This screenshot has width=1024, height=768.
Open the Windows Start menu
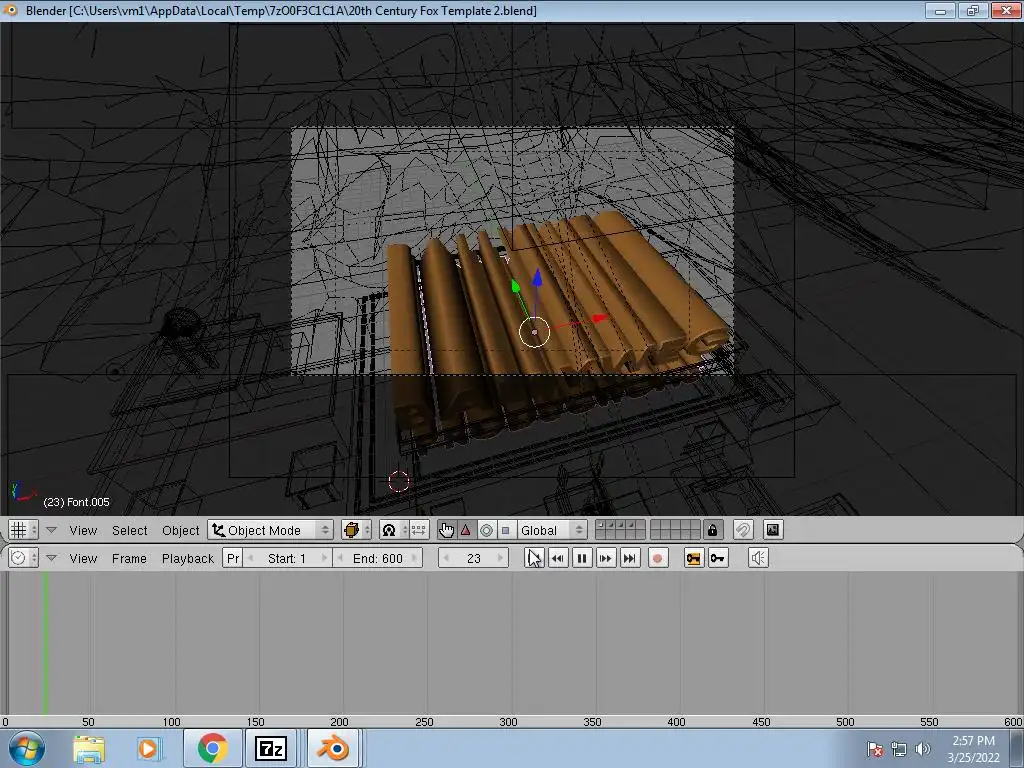[x=27, y=748]
